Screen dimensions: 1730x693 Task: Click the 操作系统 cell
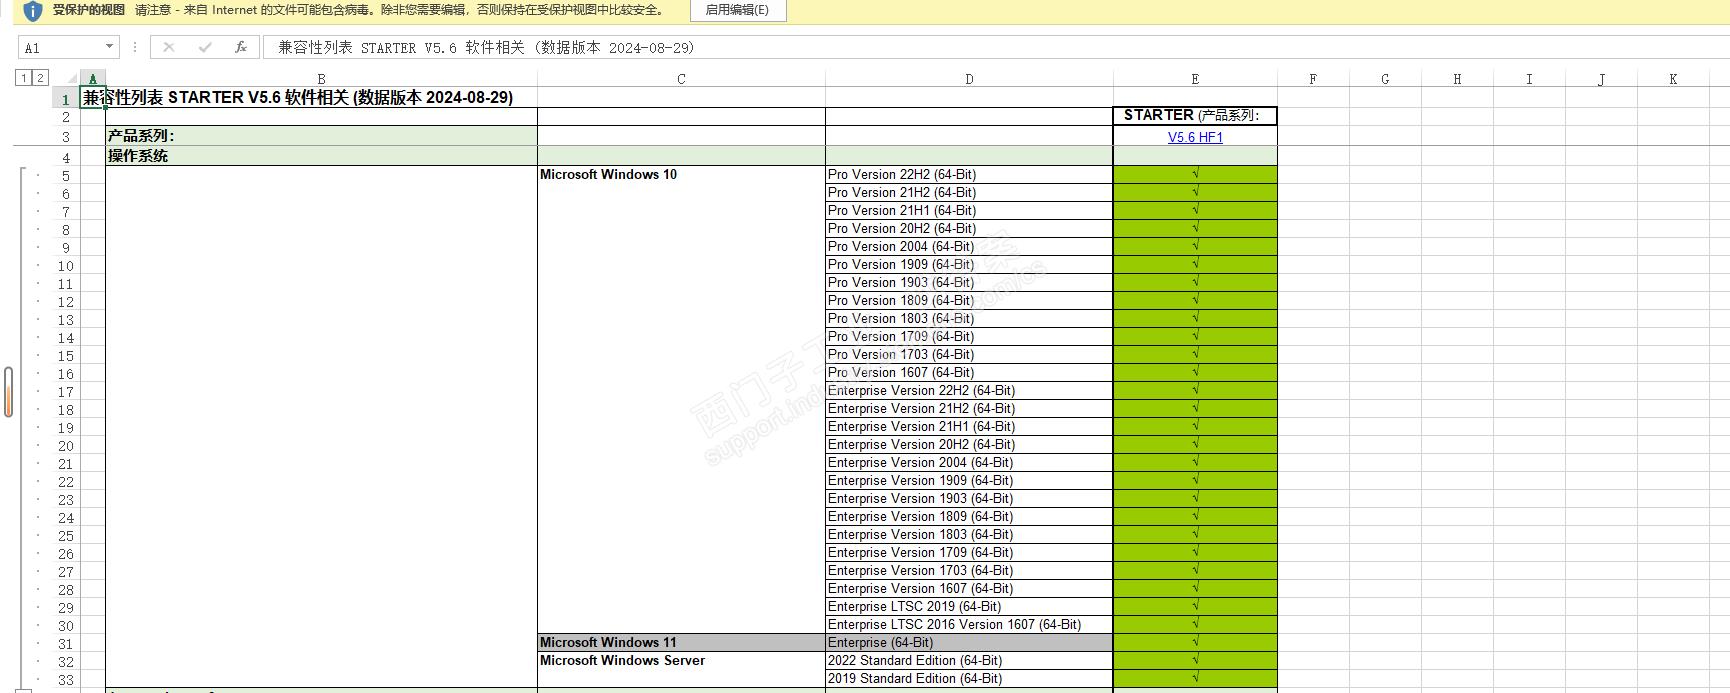pos(321,156)
